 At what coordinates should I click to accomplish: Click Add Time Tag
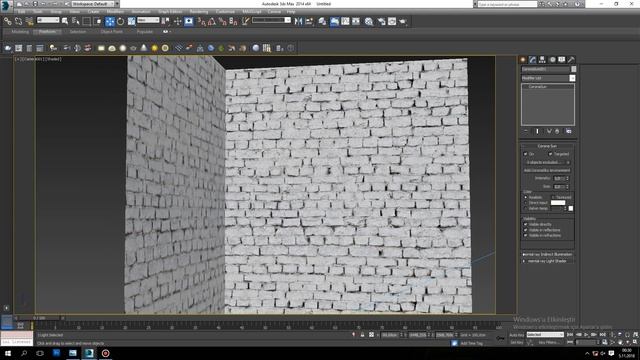(x=471, y=343)
